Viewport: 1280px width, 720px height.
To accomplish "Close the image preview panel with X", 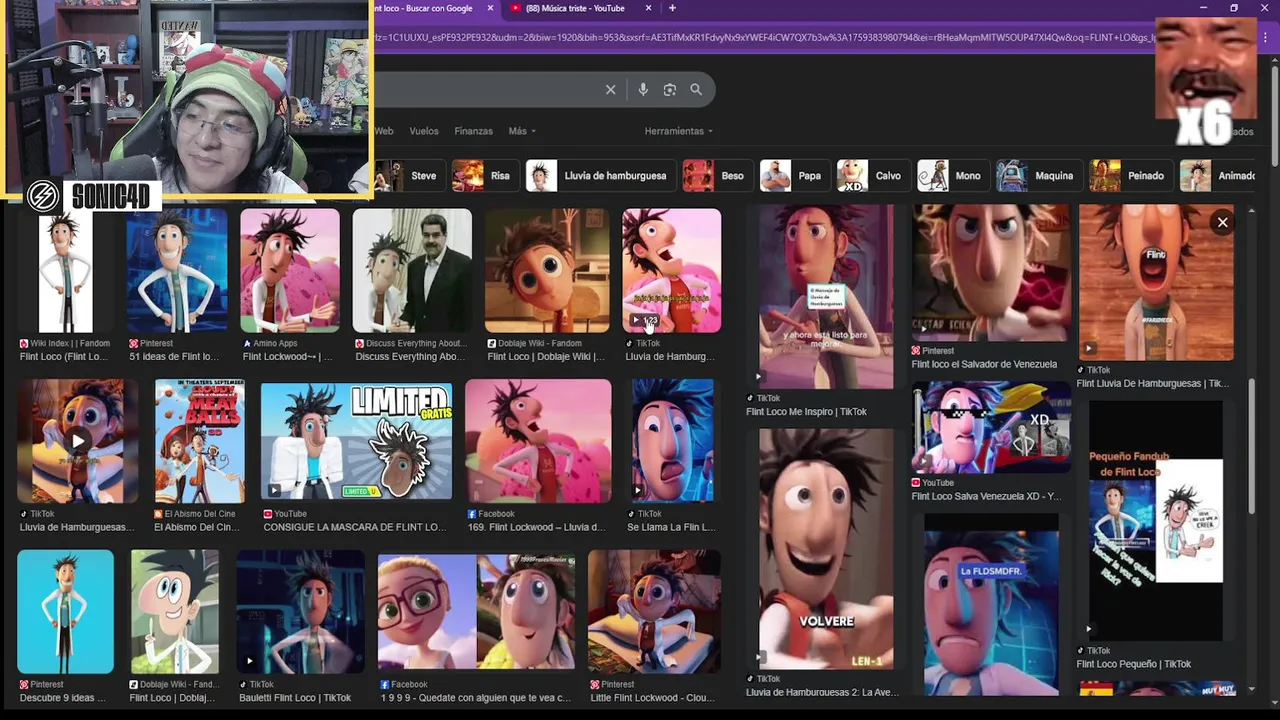I will pos(1222,223).
